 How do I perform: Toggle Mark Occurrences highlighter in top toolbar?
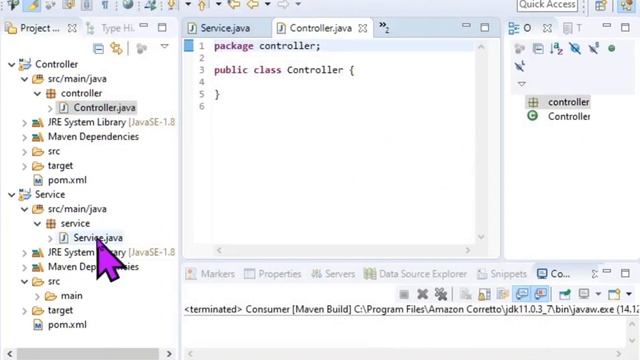32,5
